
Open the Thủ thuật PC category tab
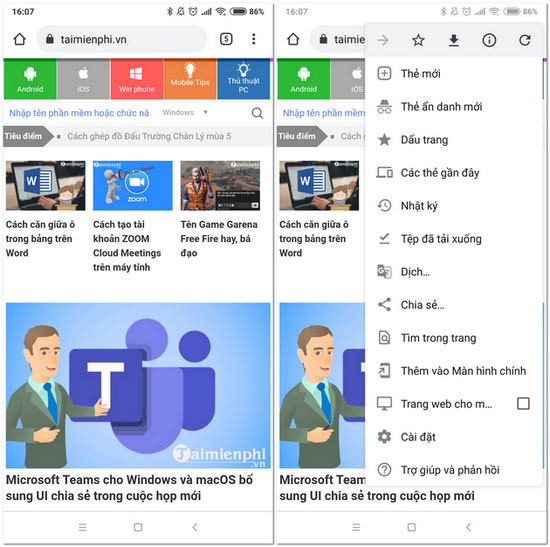pyautogui.click(x=243, y=79)
